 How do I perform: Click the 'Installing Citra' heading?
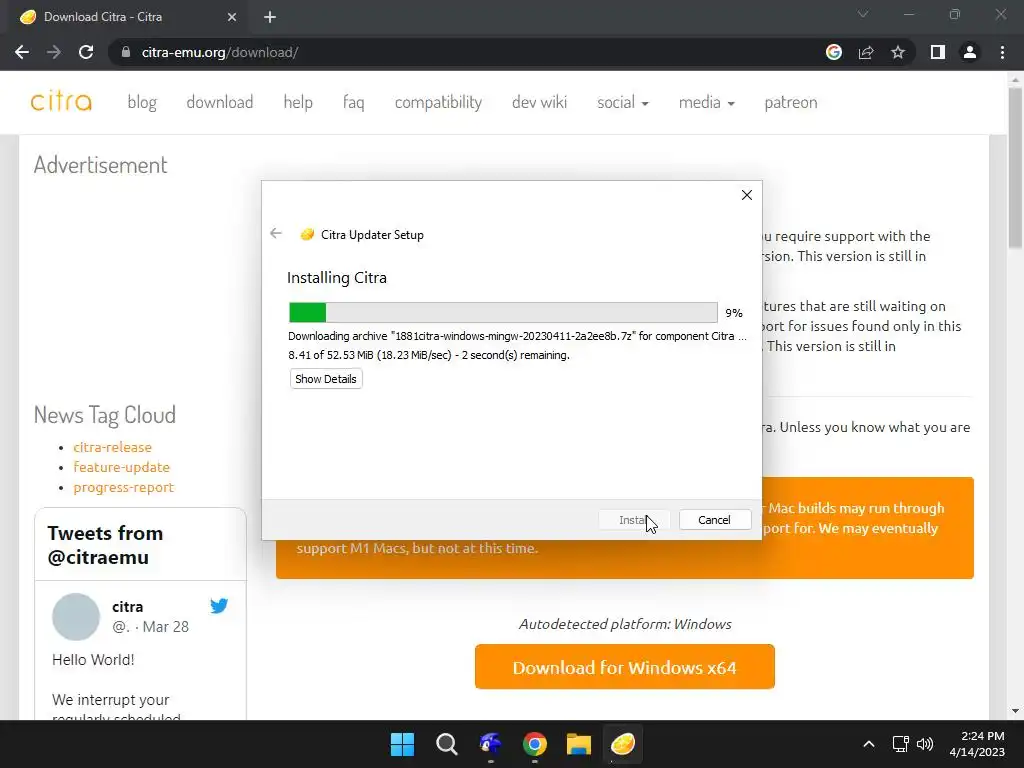(337, 278)
